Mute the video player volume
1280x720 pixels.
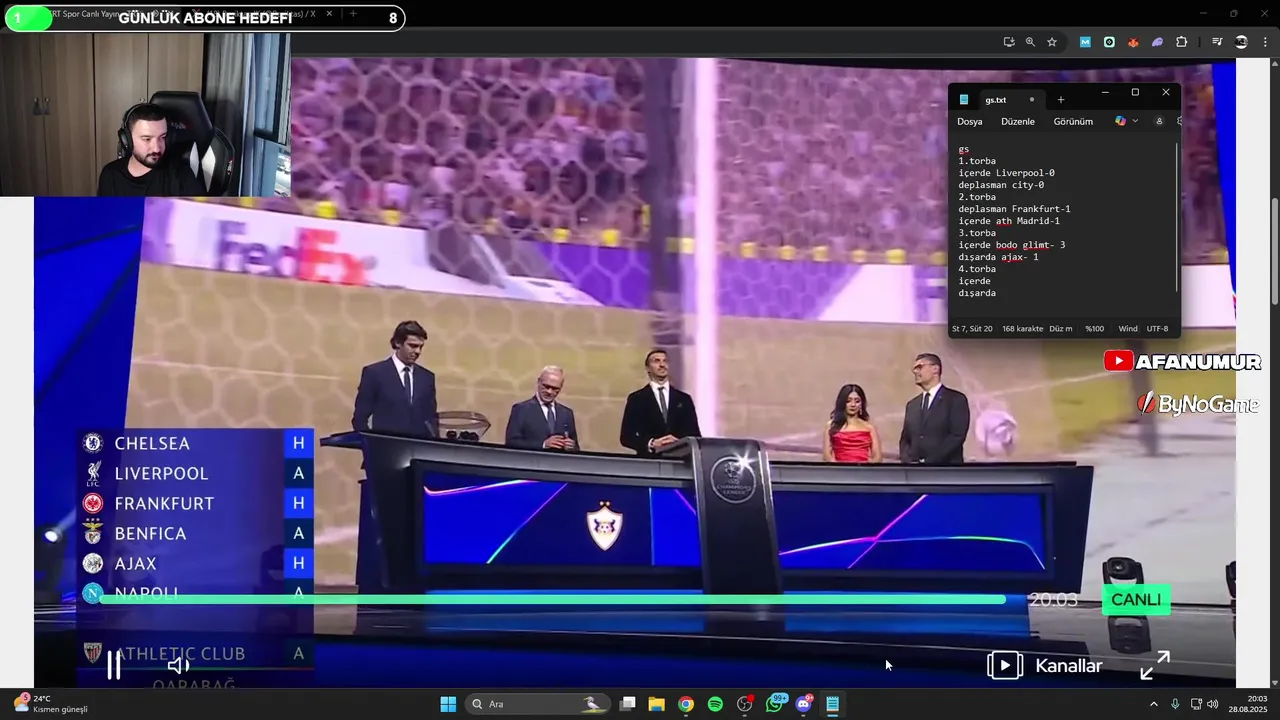pyautogui.click(x=178, y=665)
